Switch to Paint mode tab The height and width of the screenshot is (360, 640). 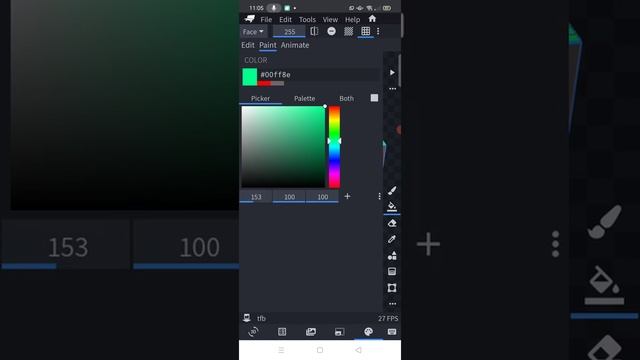(x=268, y=45)
